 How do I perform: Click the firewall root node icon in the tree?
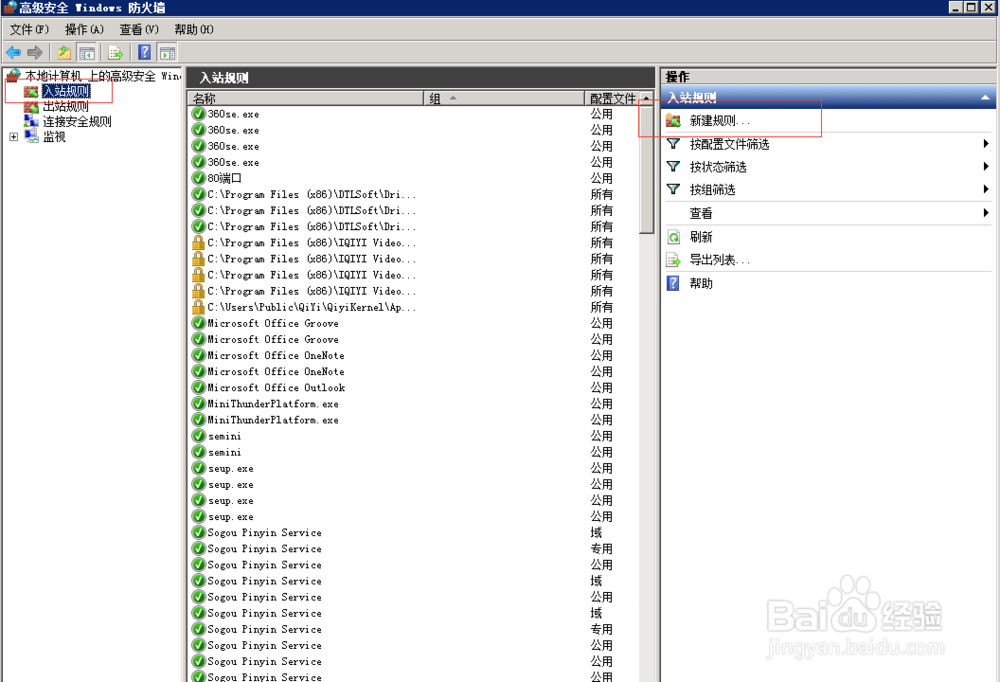click(x=13, y=76)
